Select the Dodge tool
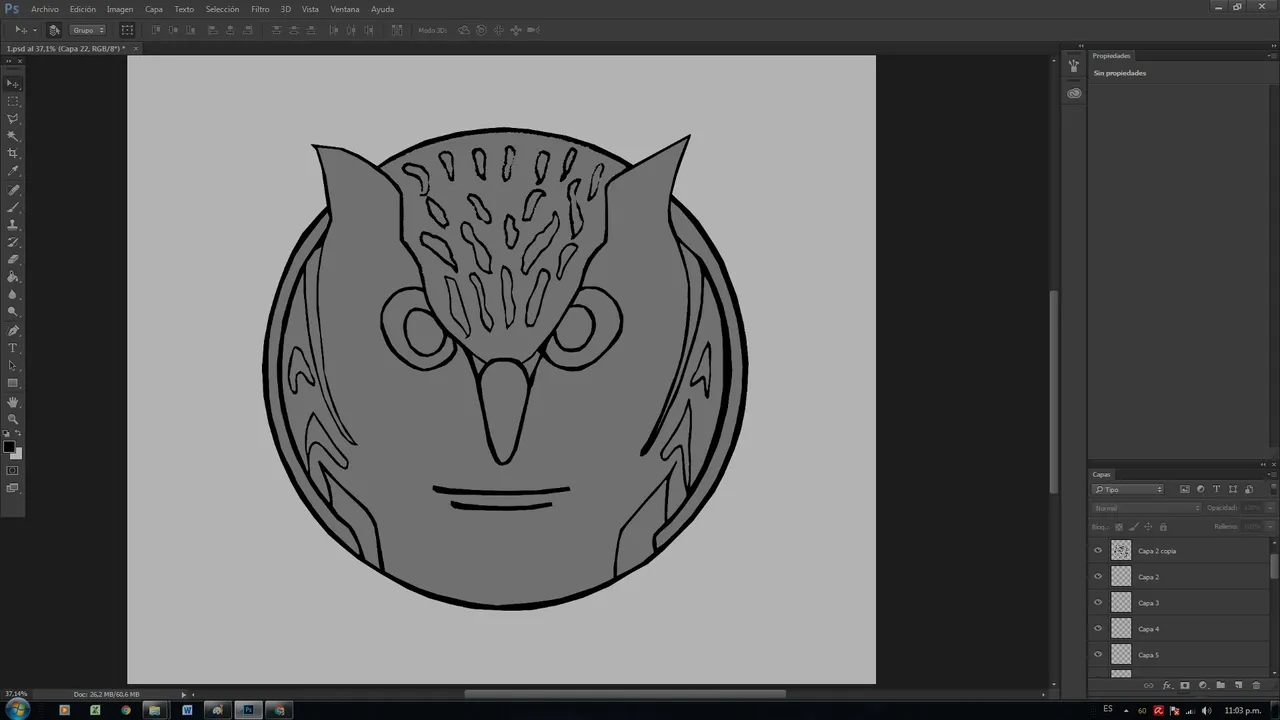The image size is (1280, 720). point(13,312)
